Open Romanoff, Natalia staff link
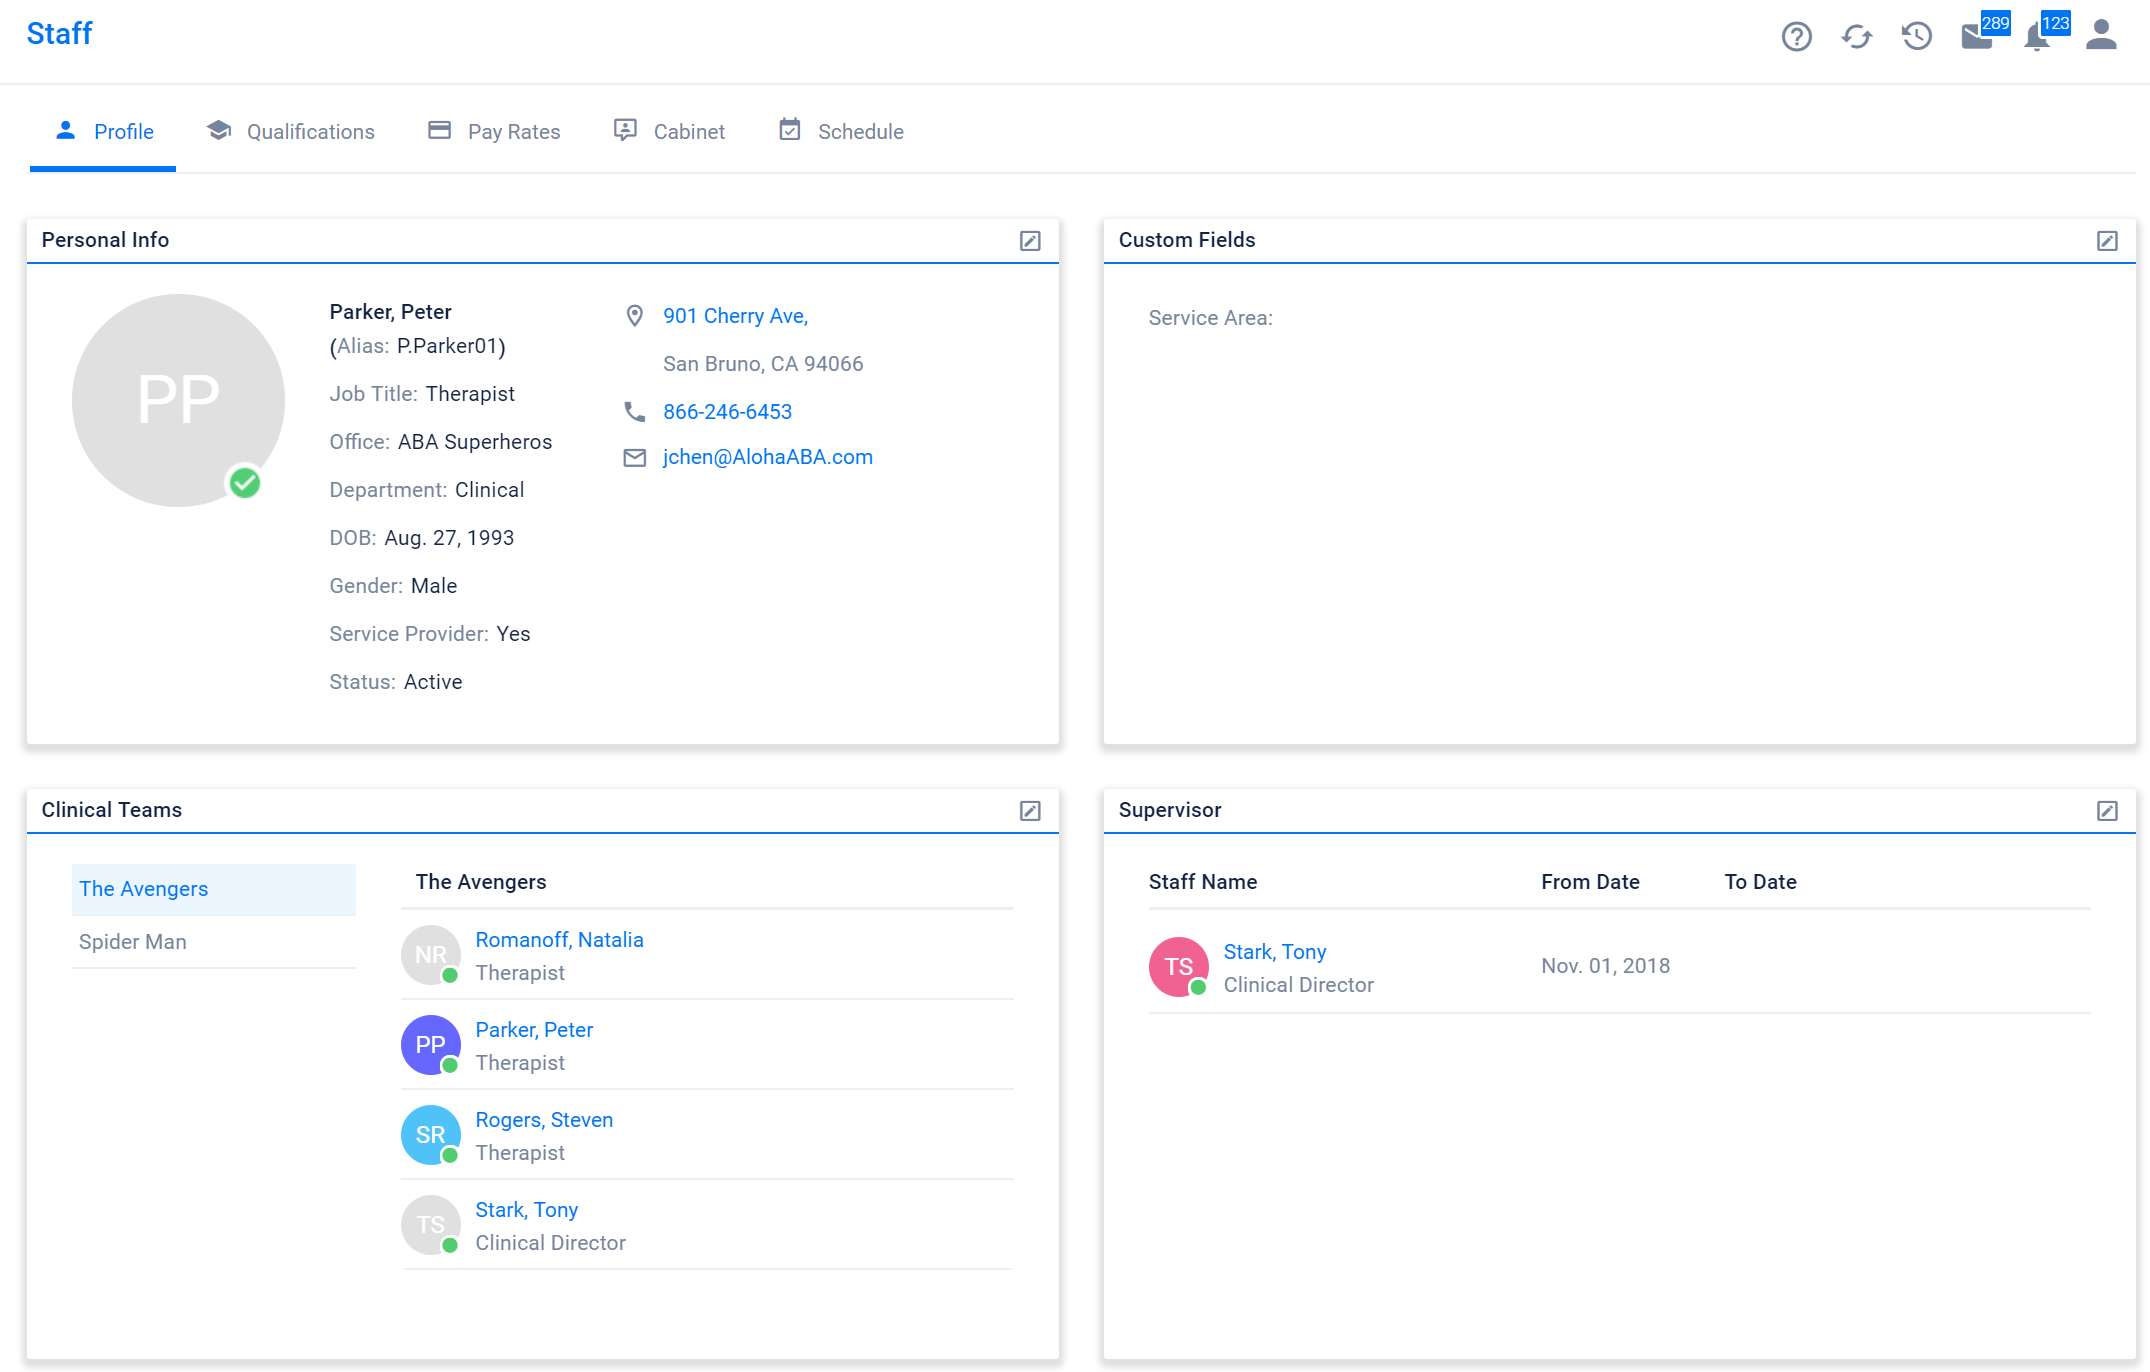 [x=559, y=940]
